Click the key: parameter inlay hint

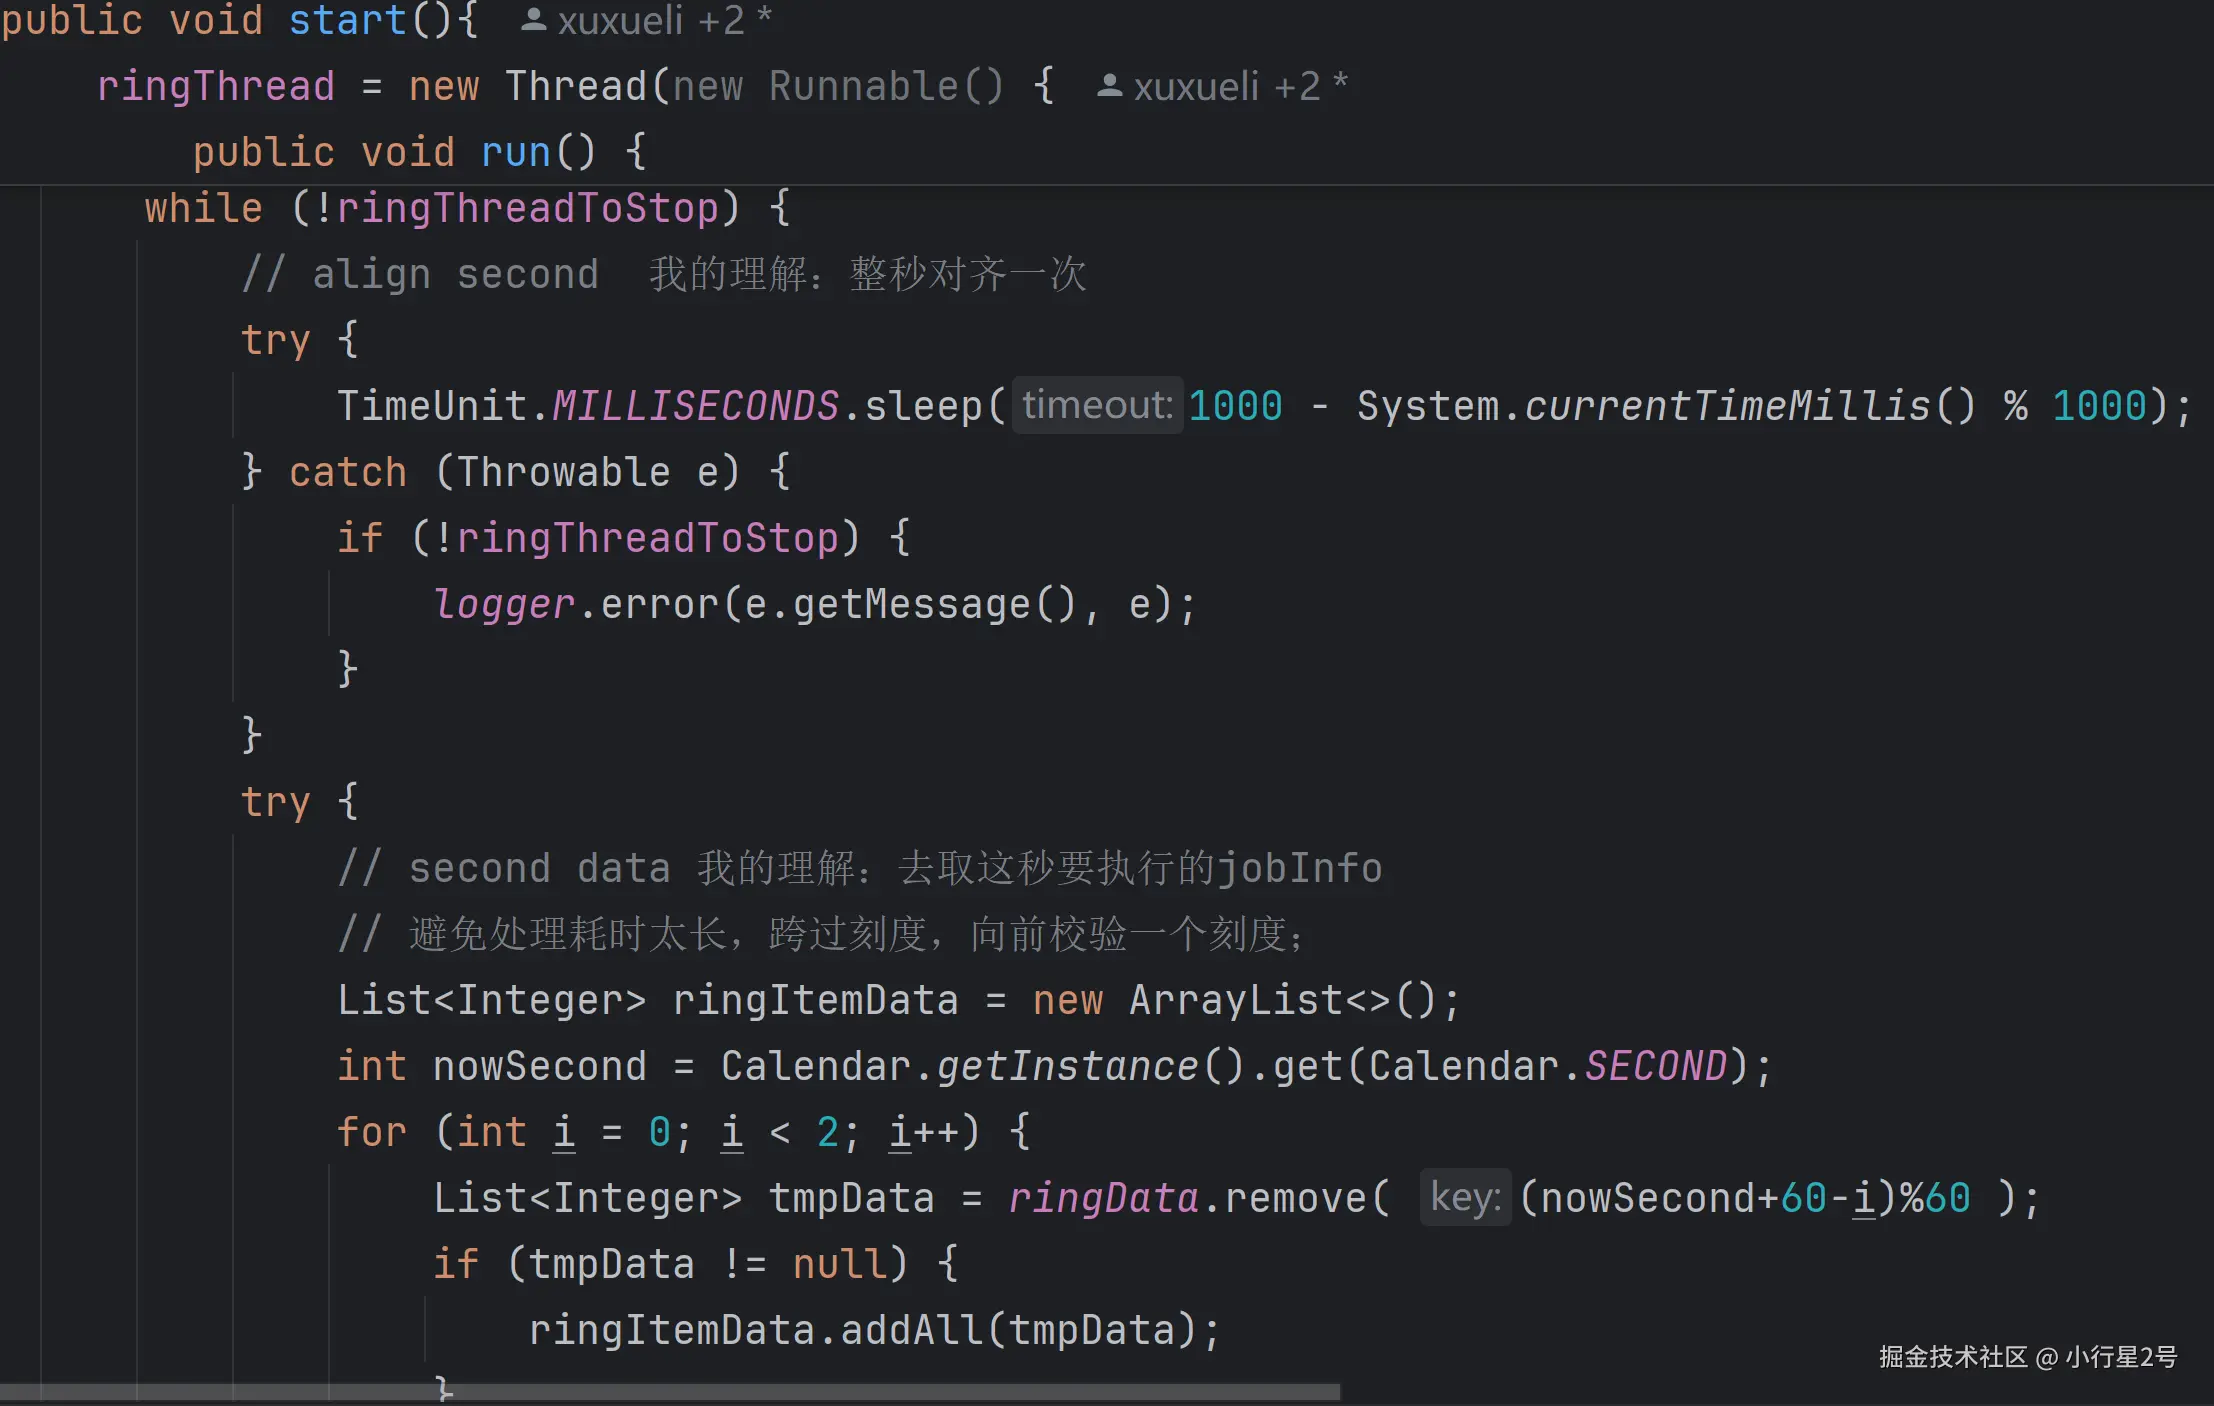click(x=1465, y=1197)
